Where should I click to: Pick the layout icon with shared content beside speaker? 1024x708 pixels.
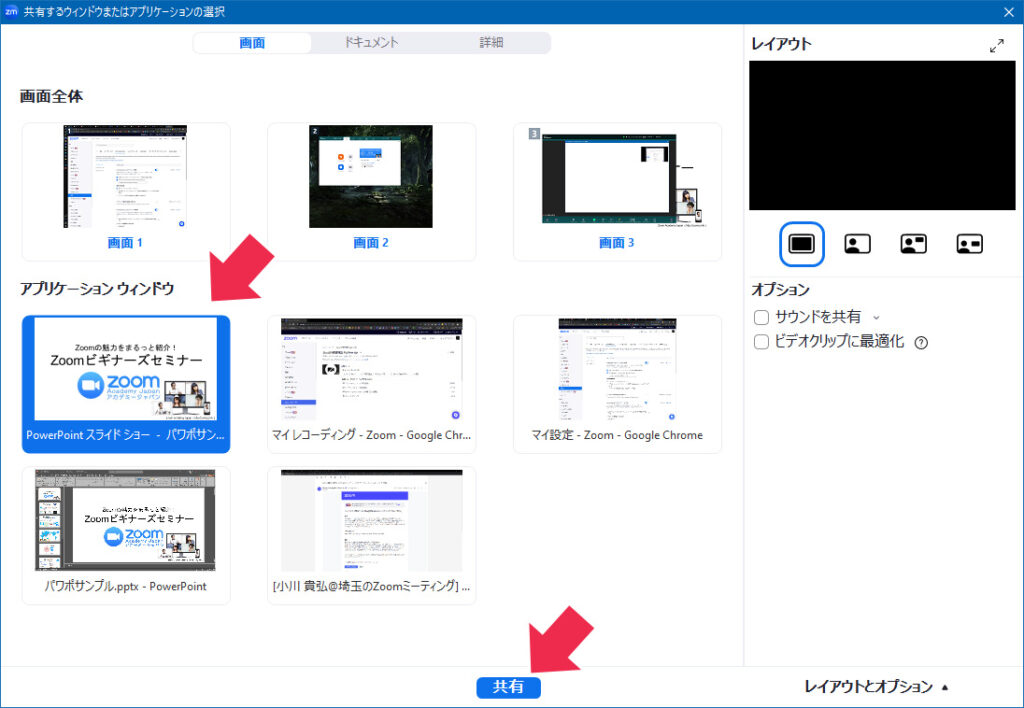(913, 243)
